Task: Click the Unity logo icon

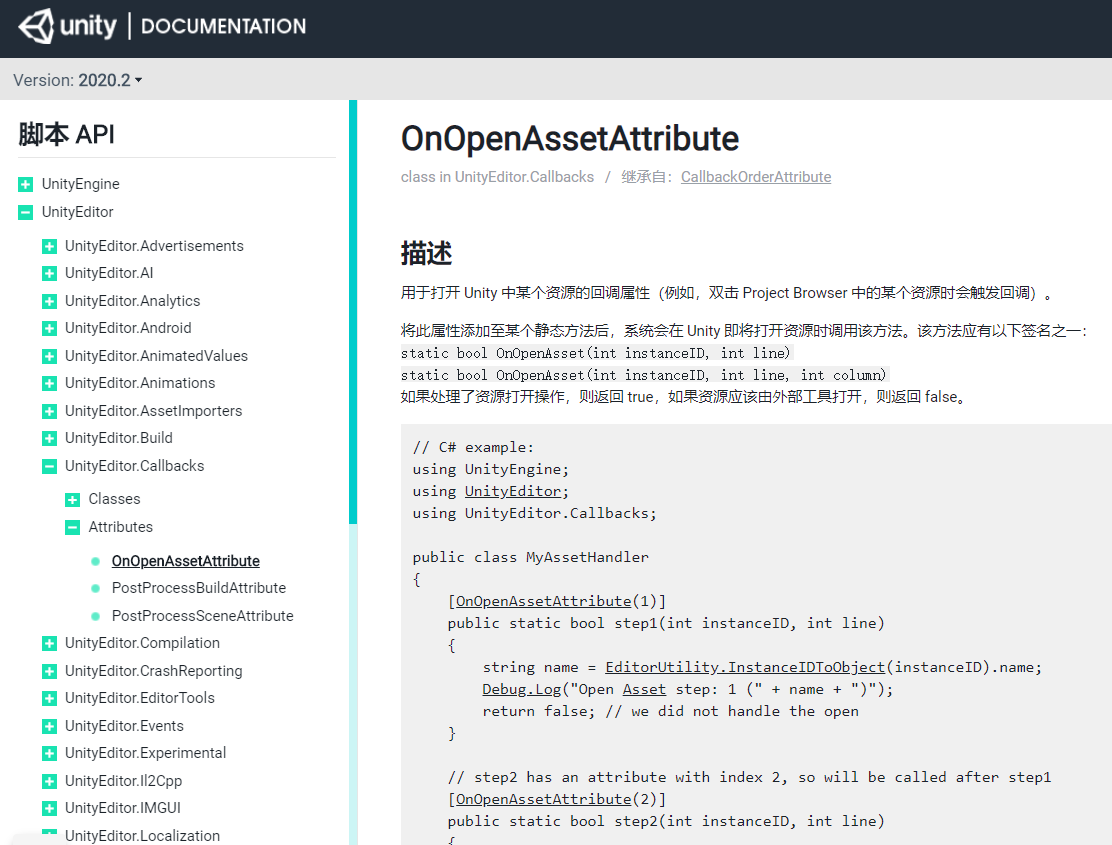Action: (x=36, y=26)
